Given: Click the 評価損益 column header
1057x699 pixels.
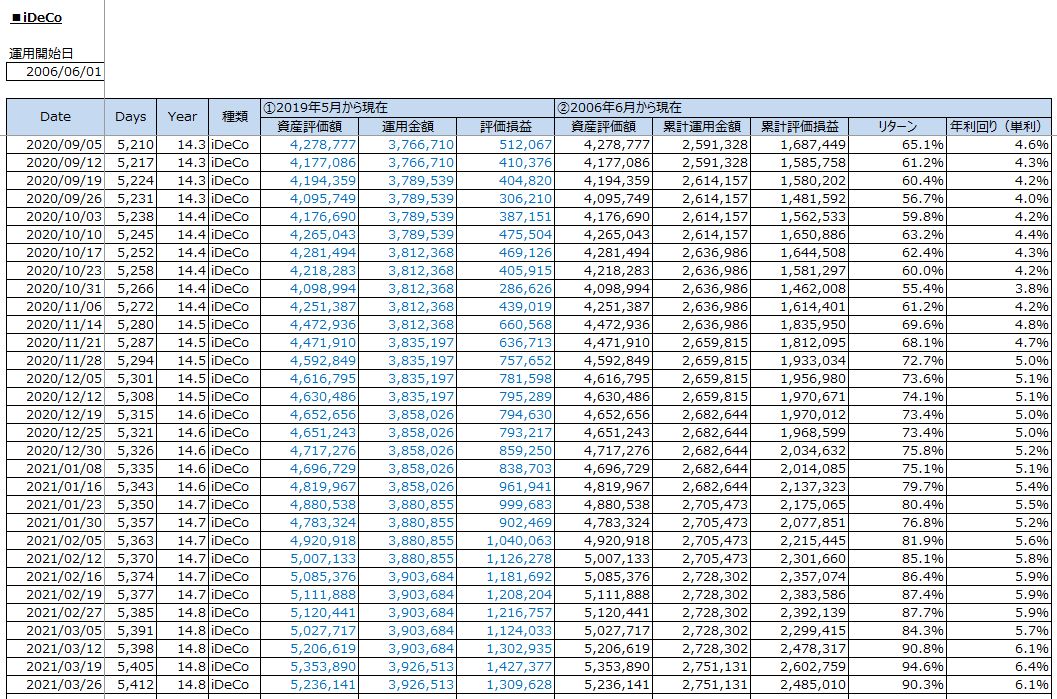Looking at the screenshot, I should pos(505,127).
